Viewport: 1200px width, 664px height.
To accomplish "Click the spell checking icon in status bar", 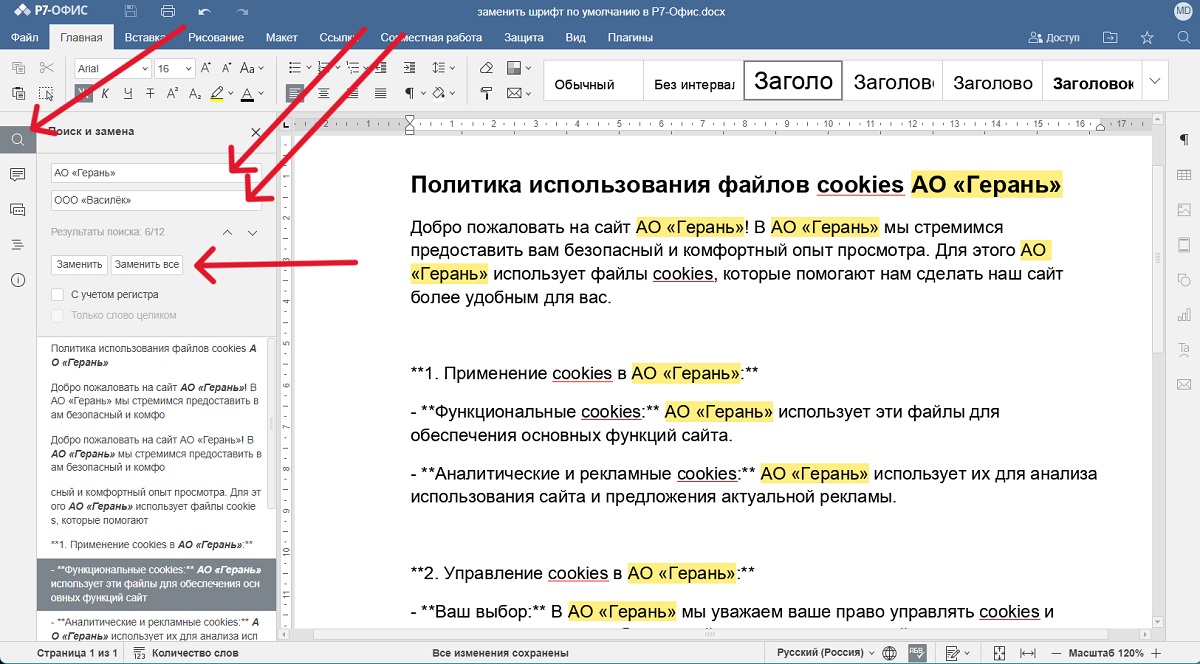I will click(x=918, y=653).
